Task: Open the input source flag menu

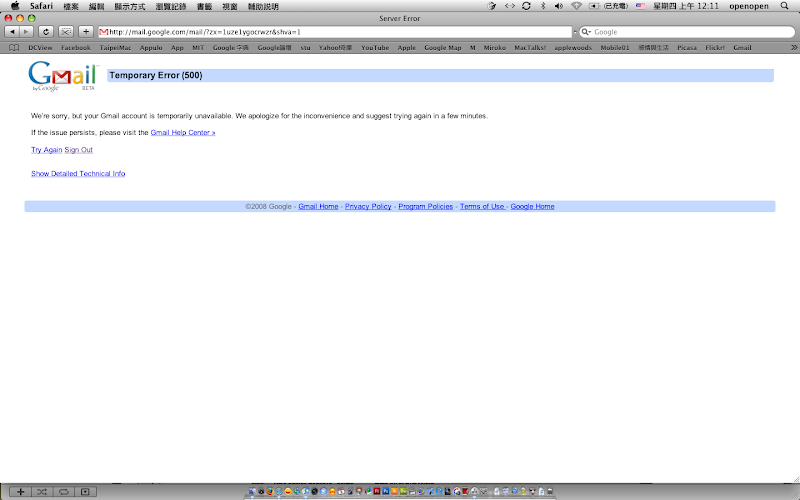Action: [x=640, y=6]
